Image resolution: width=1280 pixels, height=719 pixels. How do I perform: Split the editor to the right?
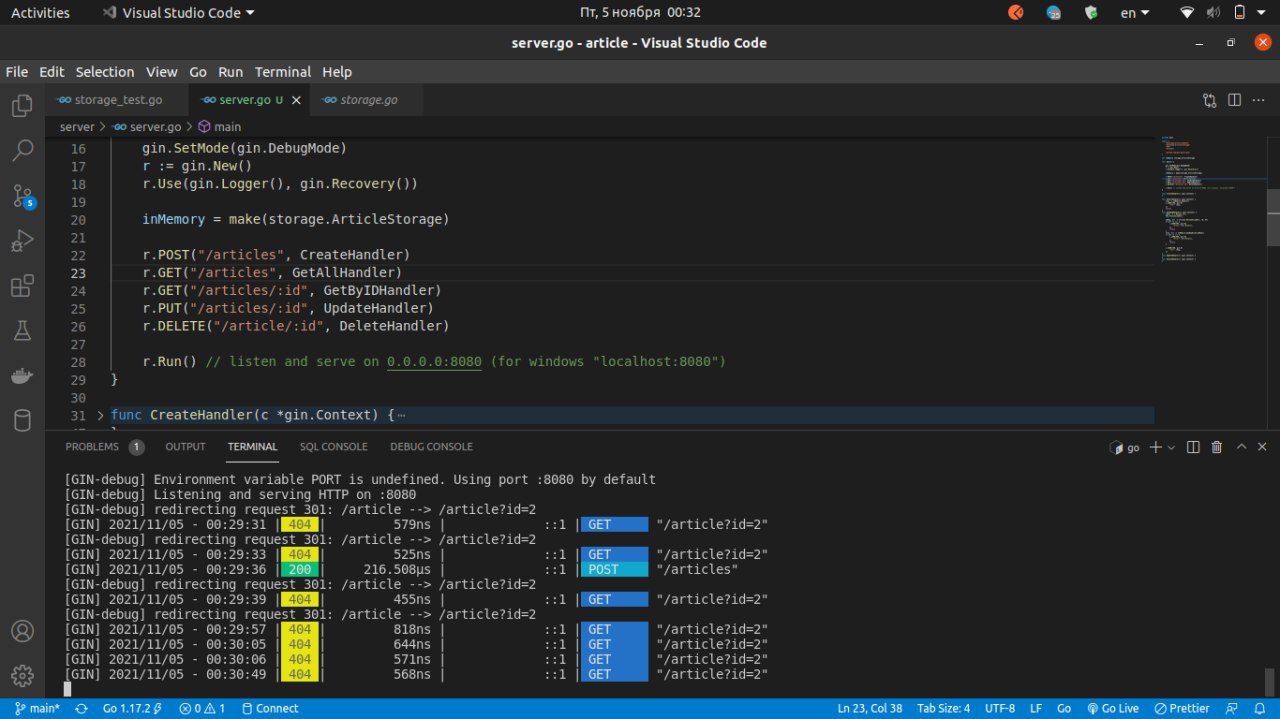coord(1234,100)
